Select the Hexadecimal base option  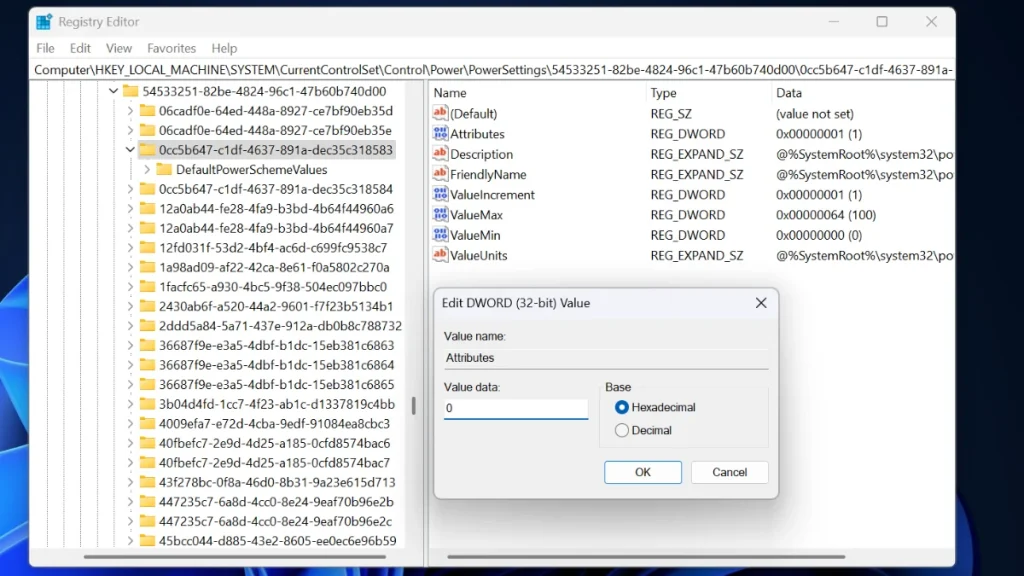point(622,407)
